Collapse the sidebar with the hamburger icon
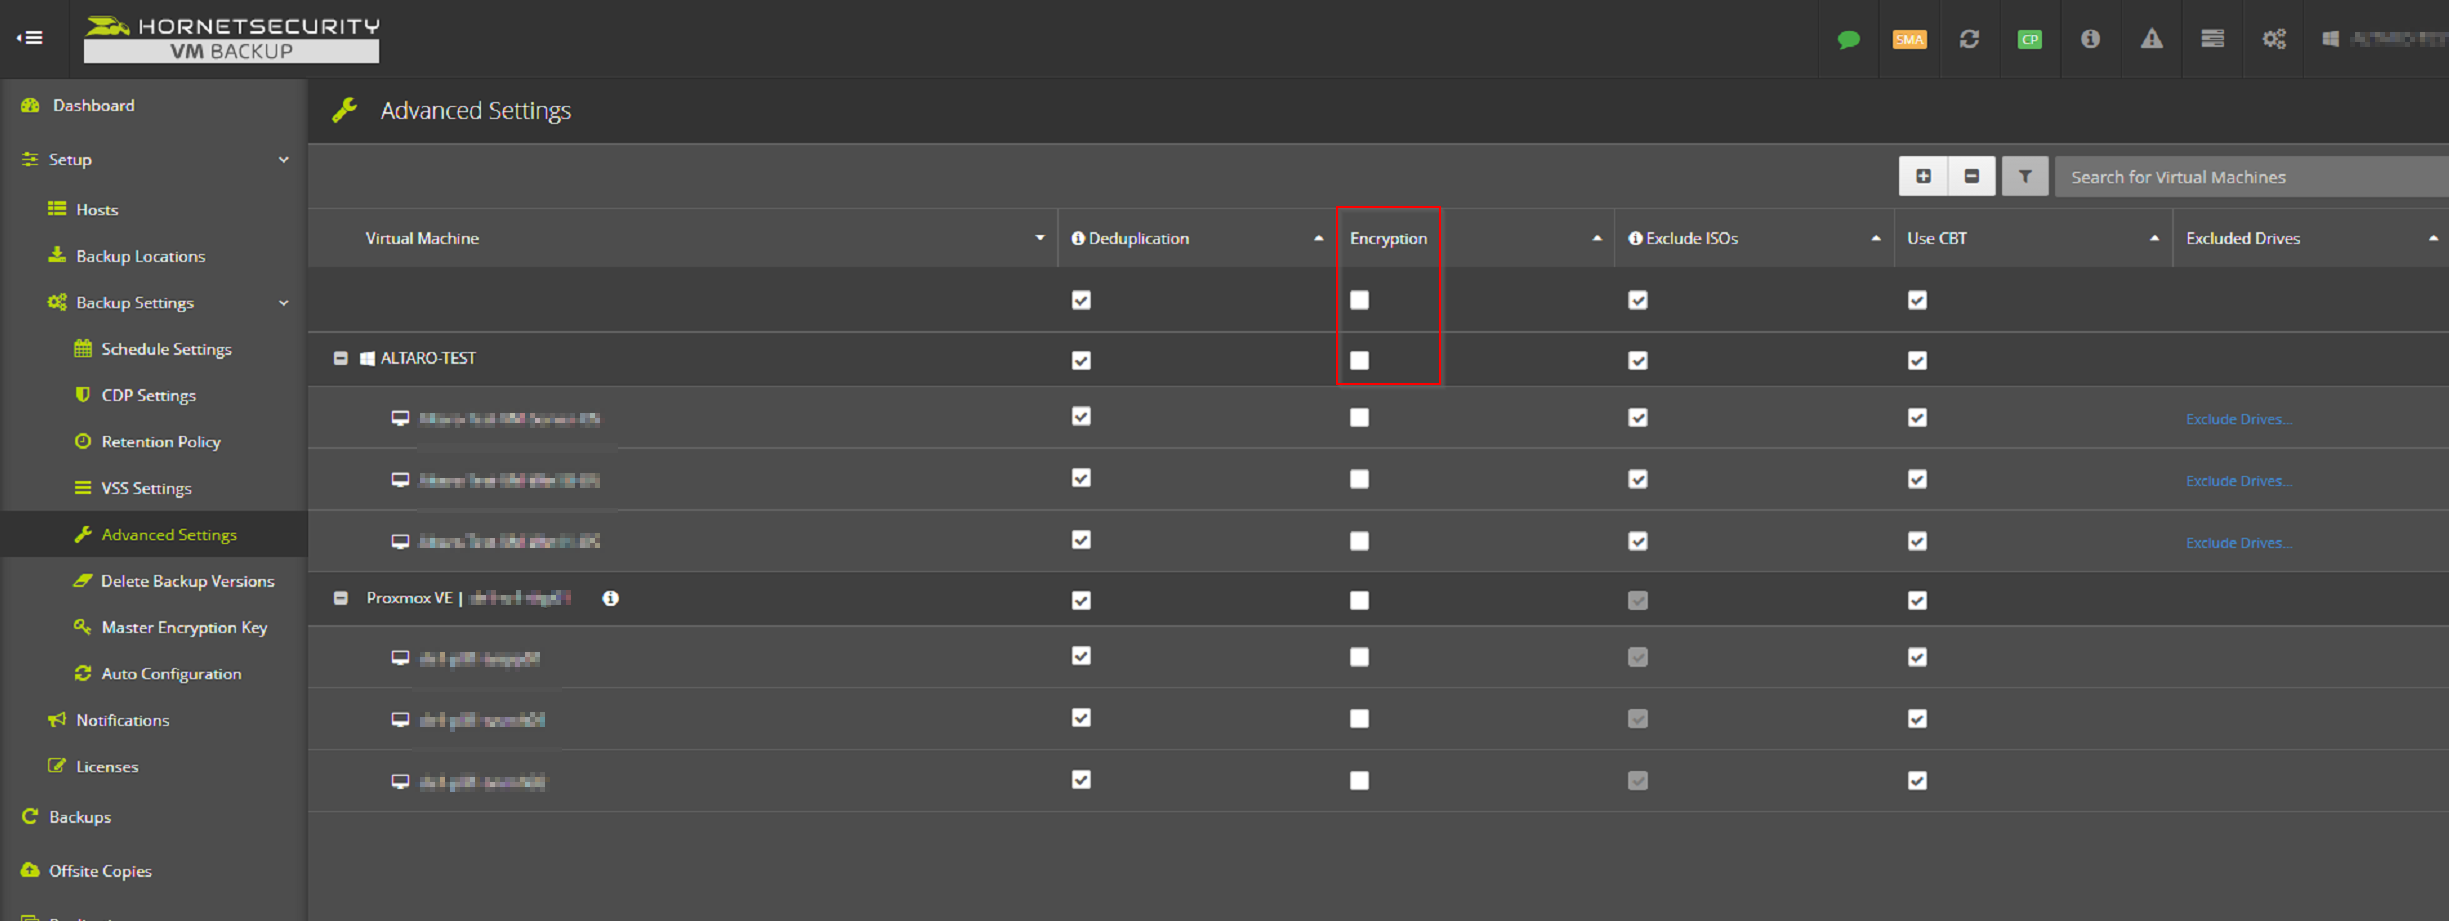Screen dimensions: 2449x921 tap(30, 38)
